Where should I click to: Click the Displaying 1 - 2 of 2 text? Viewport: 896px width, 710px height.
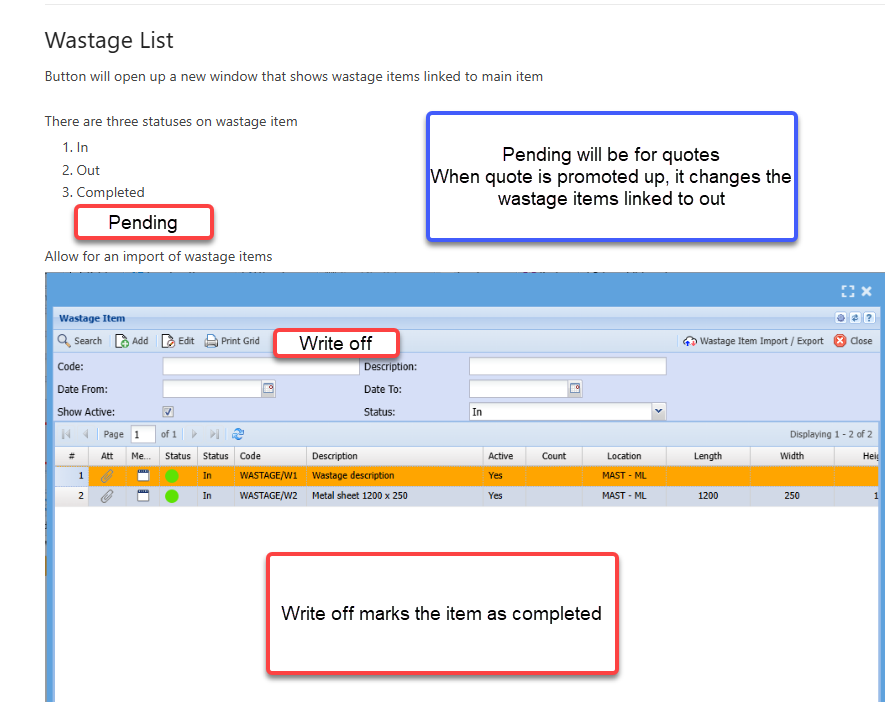[x=831, y=434]
